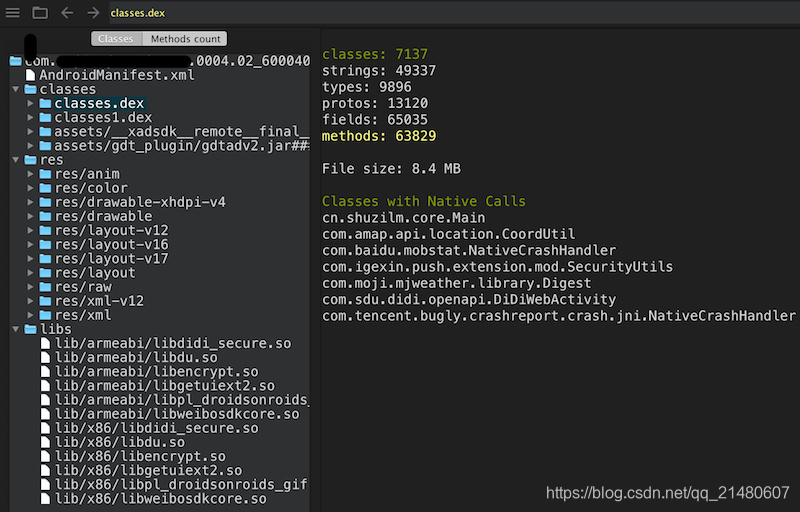Expand the assets/__xadsdk__remote__final node arrow

31,132
